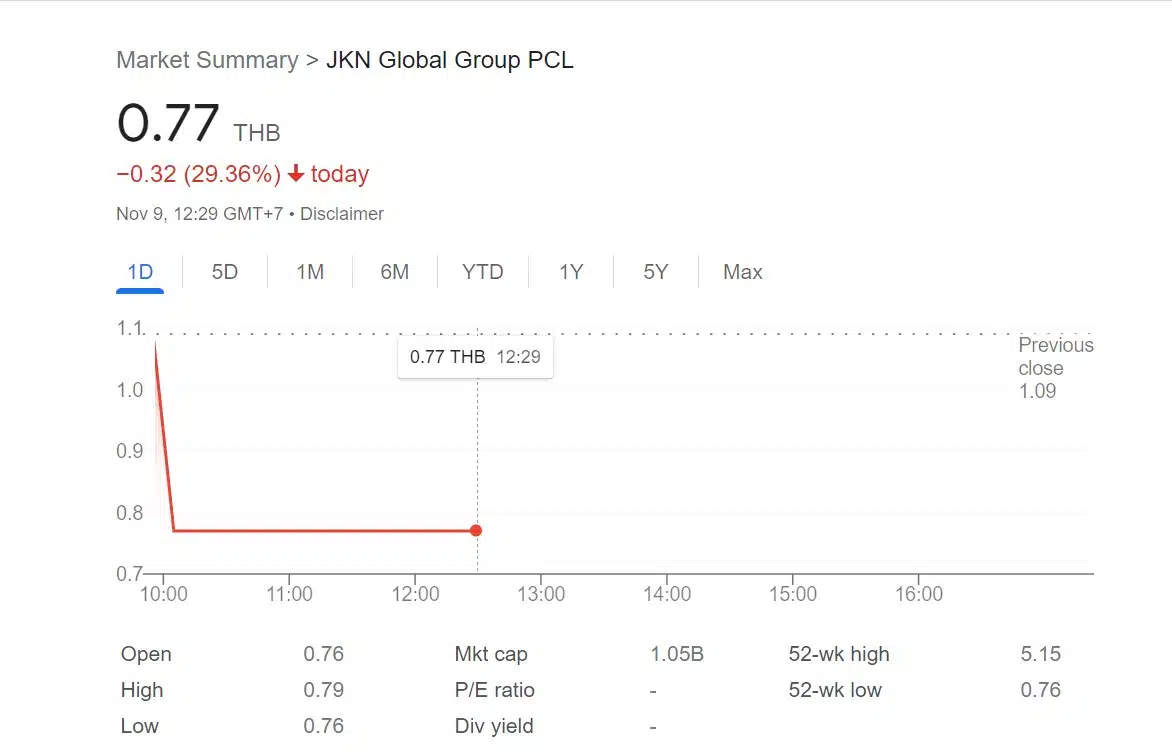Click the Previous close label
This screenshot has height=752, width=1172.
coord(1055,356)
